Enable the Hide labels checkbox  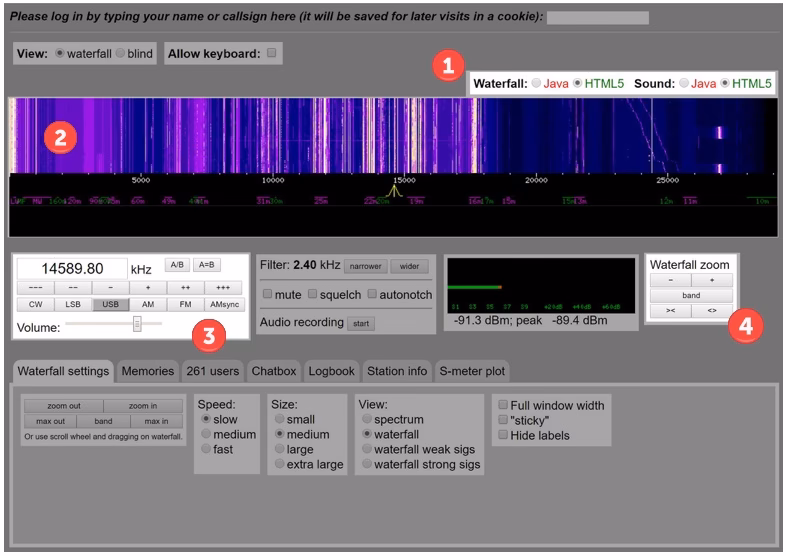[503, 435]
